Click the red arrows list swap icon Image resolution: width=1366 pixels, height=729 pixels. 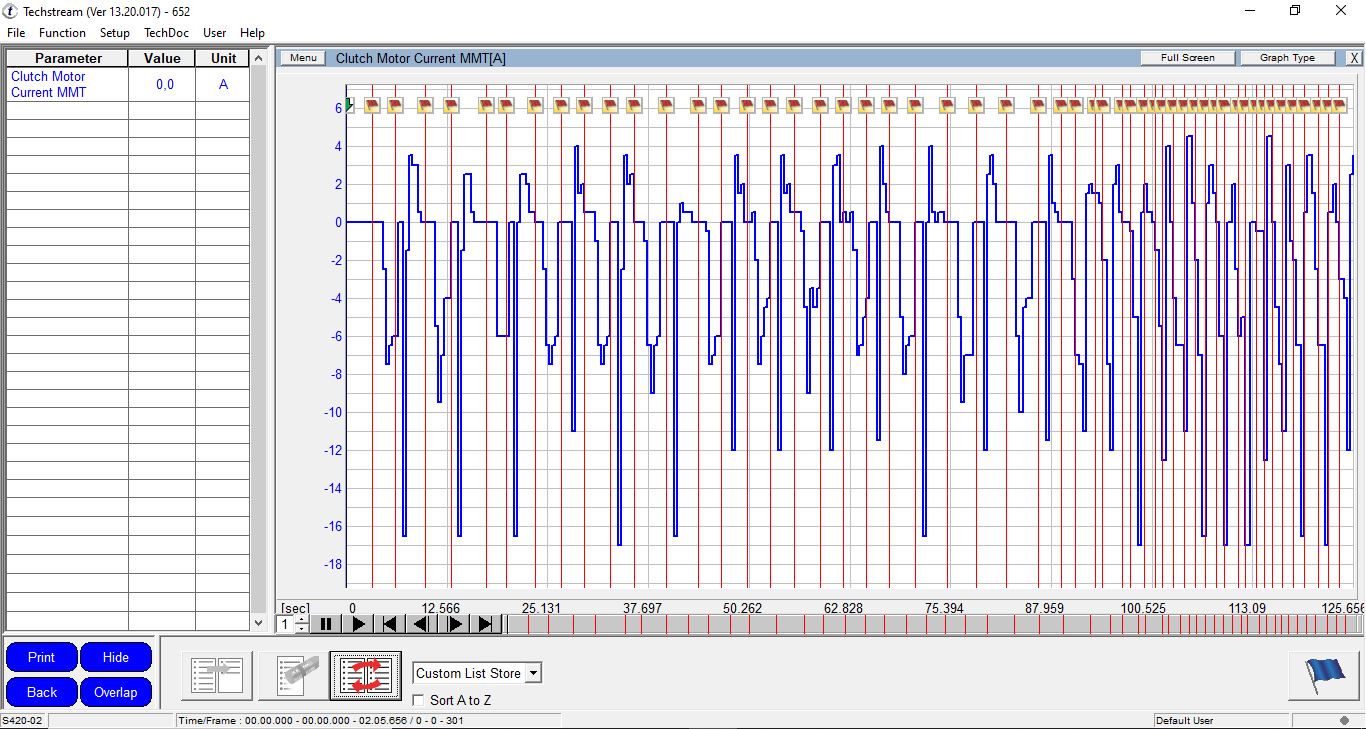point(365,676)
